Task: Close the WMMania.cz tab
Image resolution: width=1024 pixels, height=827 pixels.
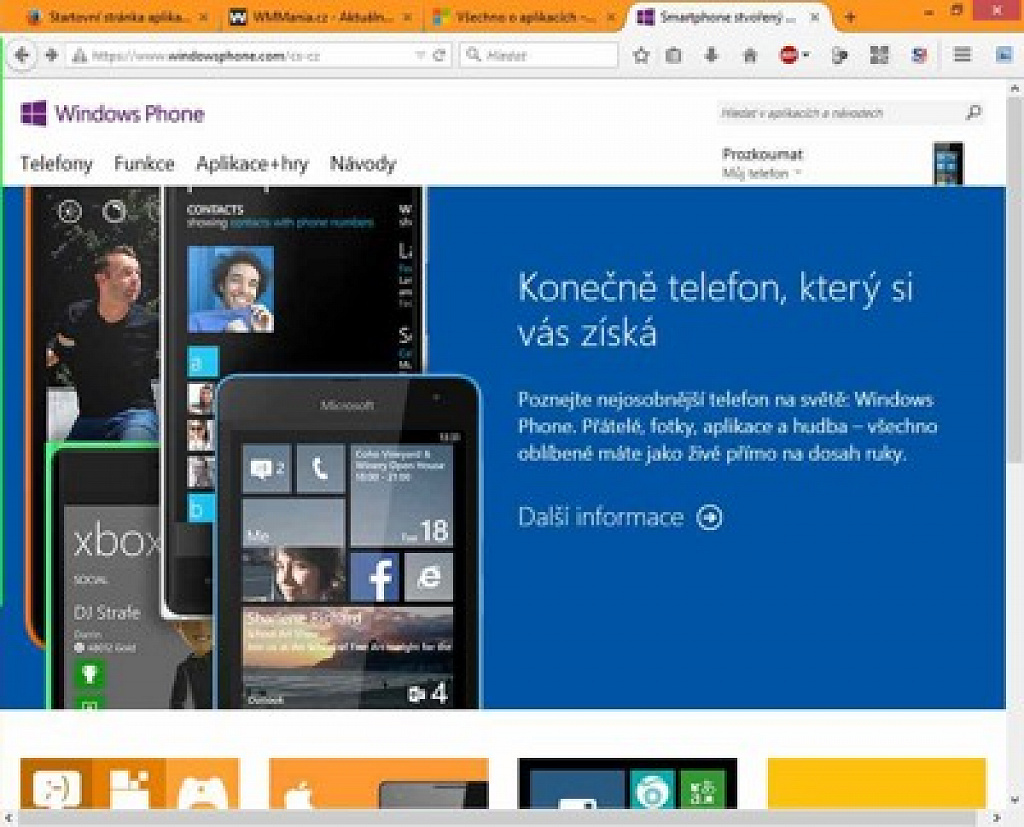Action: pyautogui.click(x=408, y=18)
